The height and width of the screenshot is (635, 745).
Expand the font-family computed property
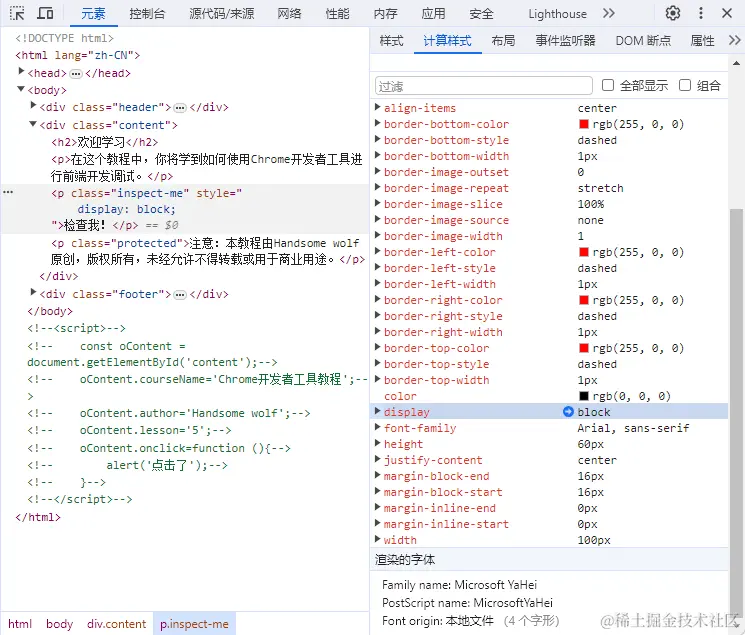tap(378, 427)
